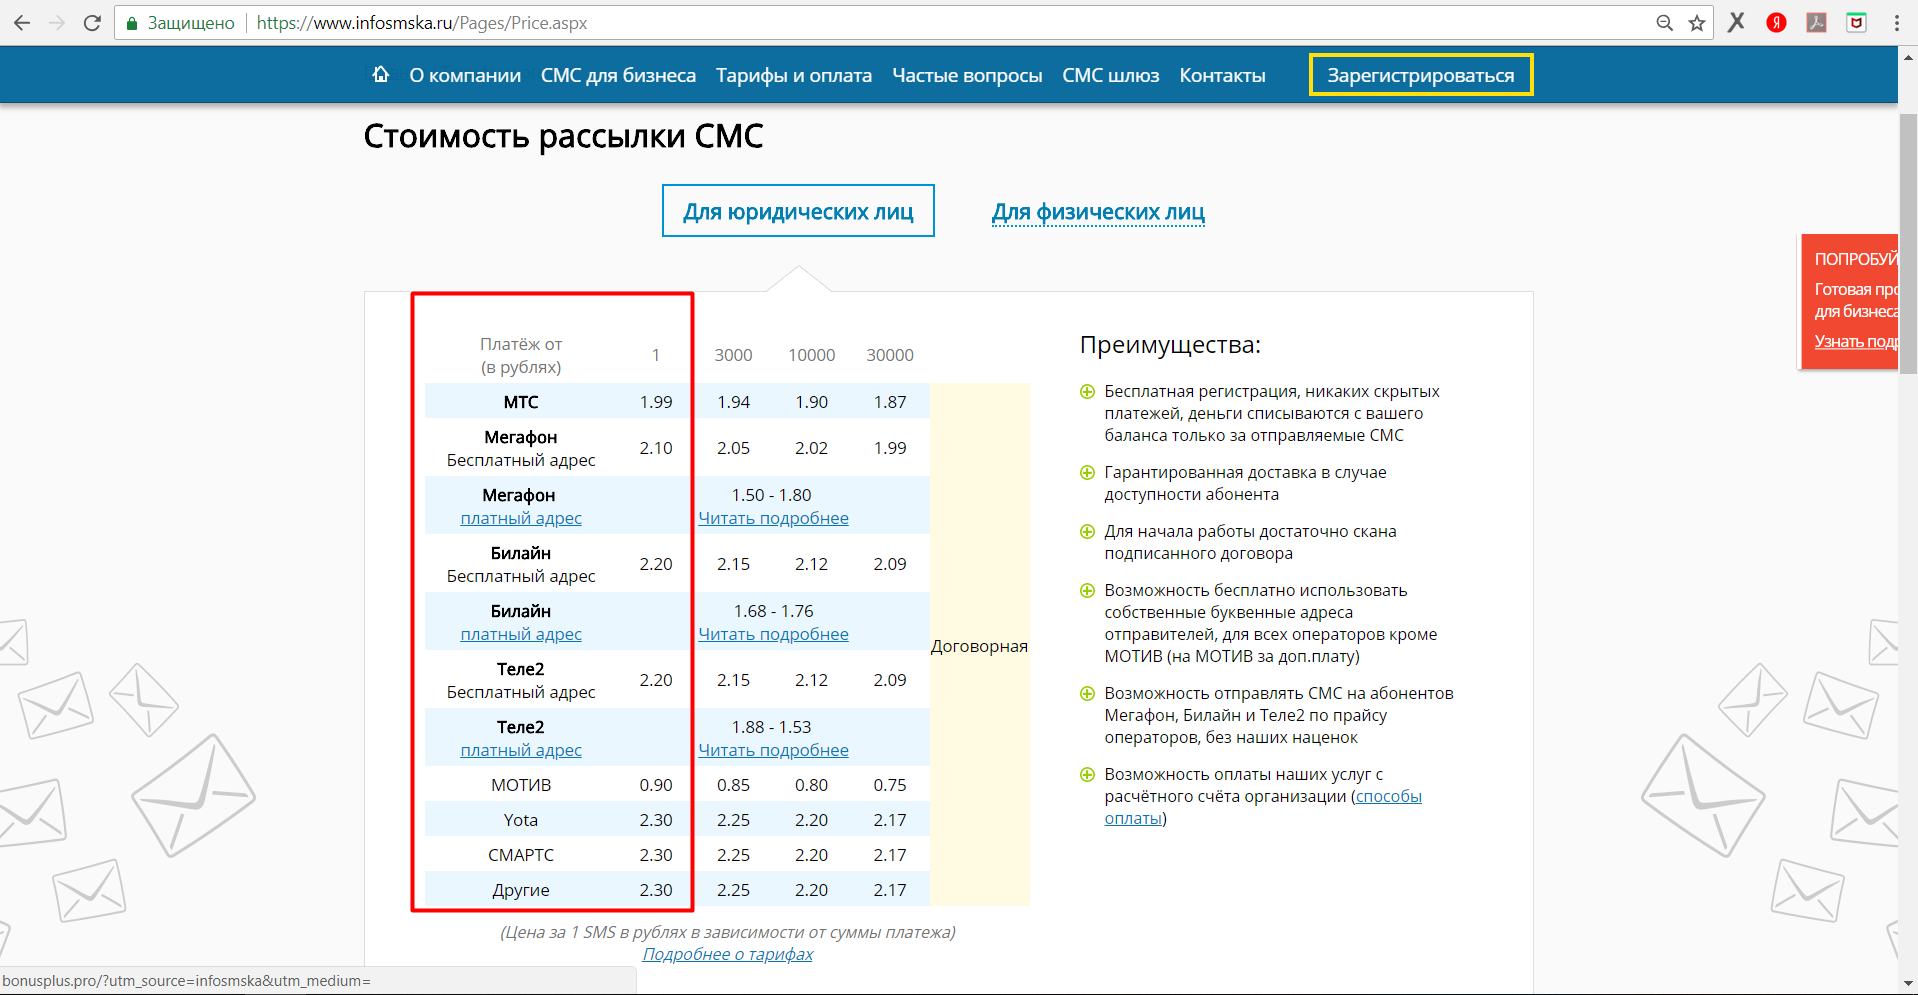The image size is (1918, 995).
Task: Click the 'Зарегистрироваться' button
Action: 1421,75
